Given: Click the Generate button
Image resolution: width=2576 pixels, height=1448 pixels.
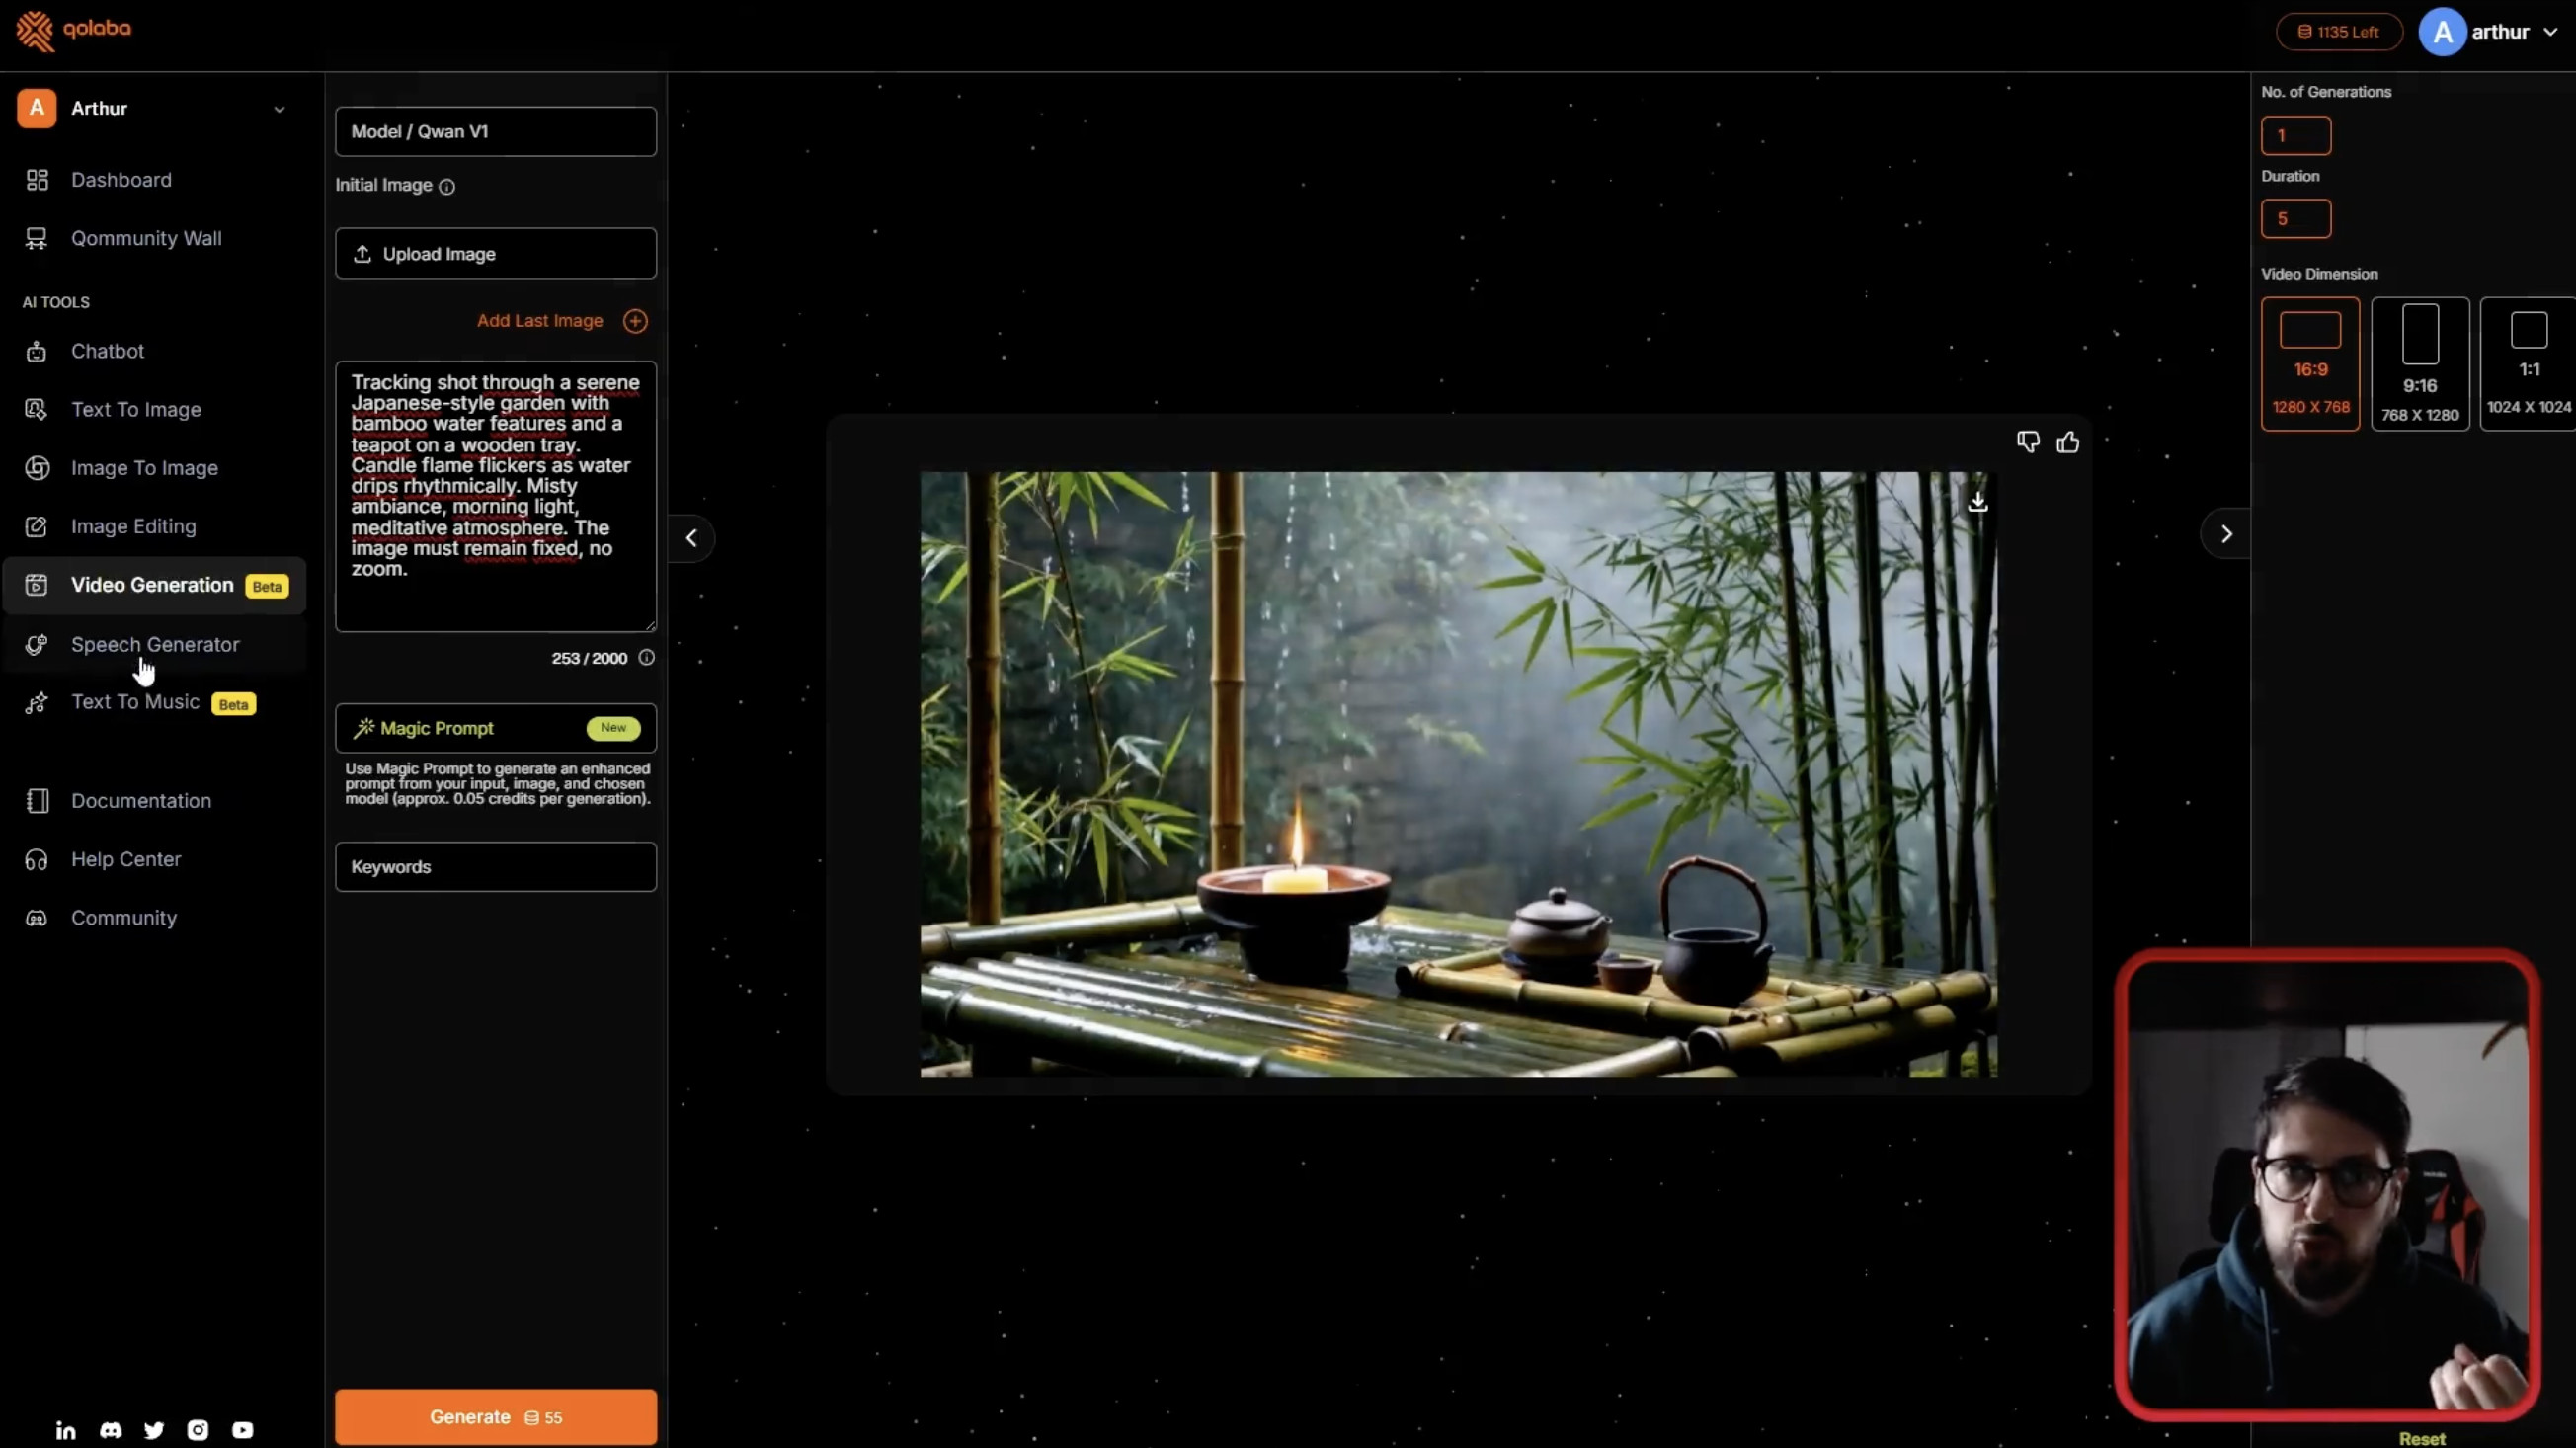Looking at the screenshot, I should [x=495, y=1417].
